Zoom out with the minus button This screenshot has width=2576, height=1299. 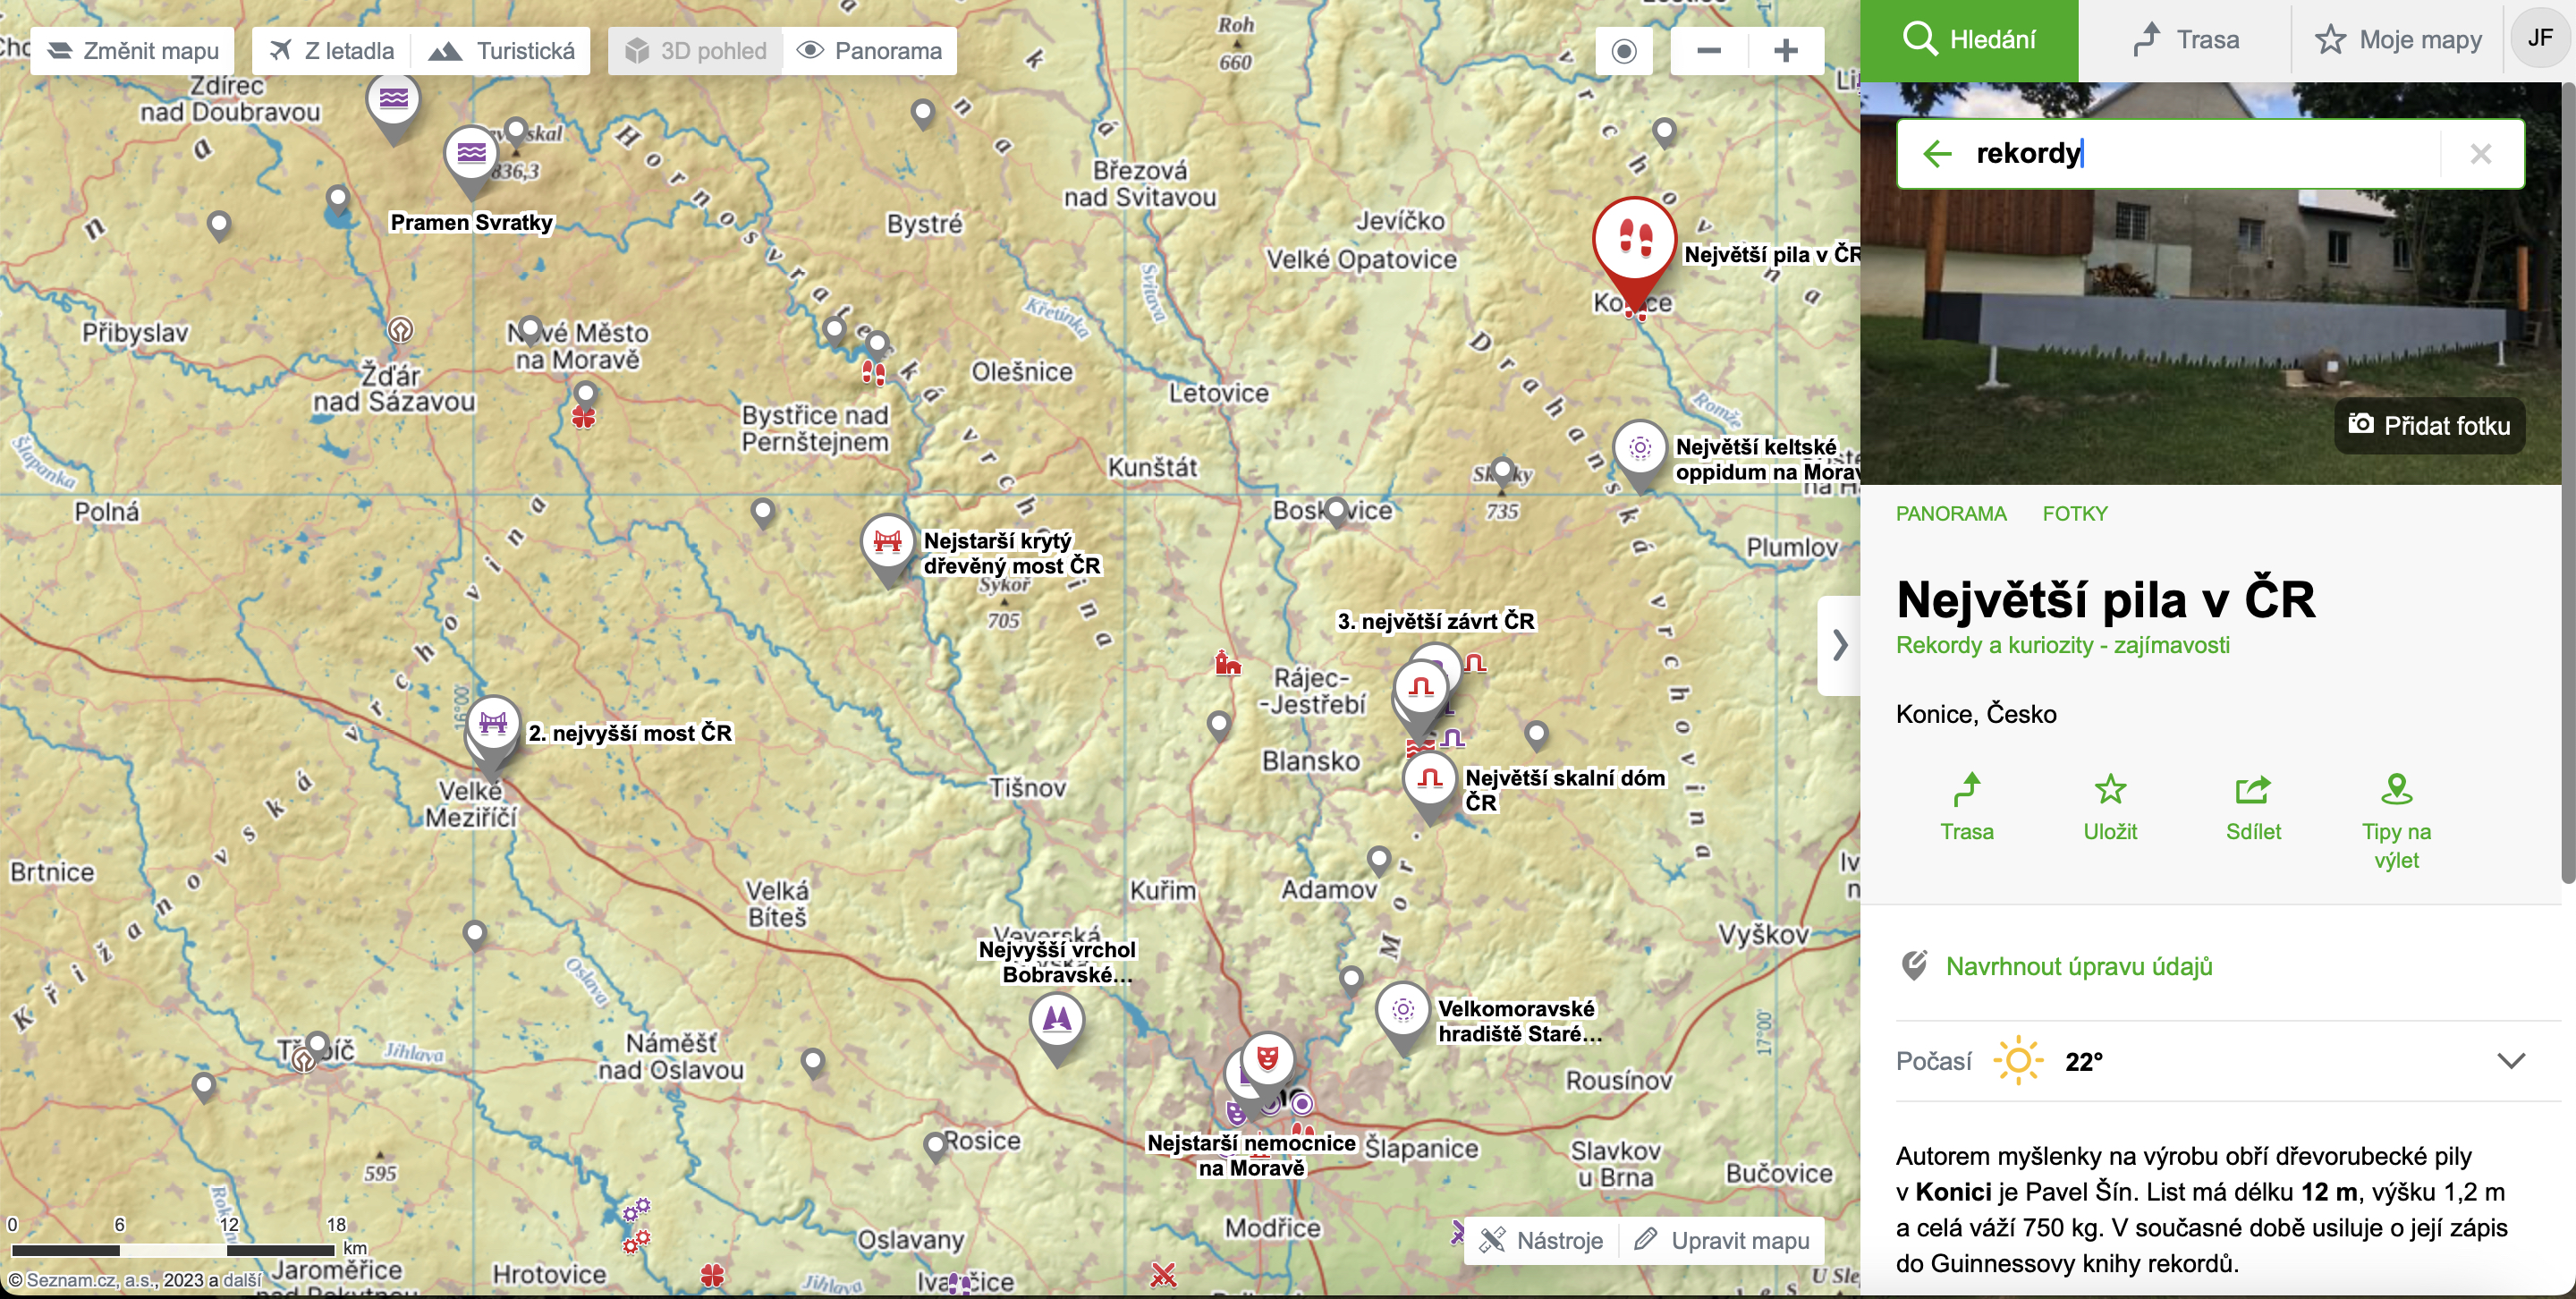coord(1709,51)
